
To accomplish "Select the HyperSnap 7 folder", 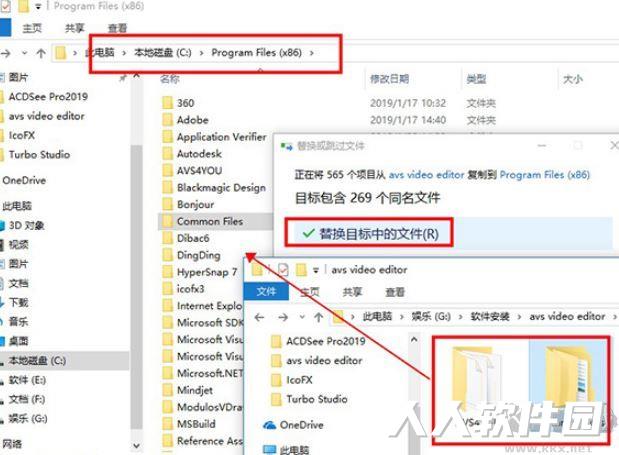I will tap(200, 272).
